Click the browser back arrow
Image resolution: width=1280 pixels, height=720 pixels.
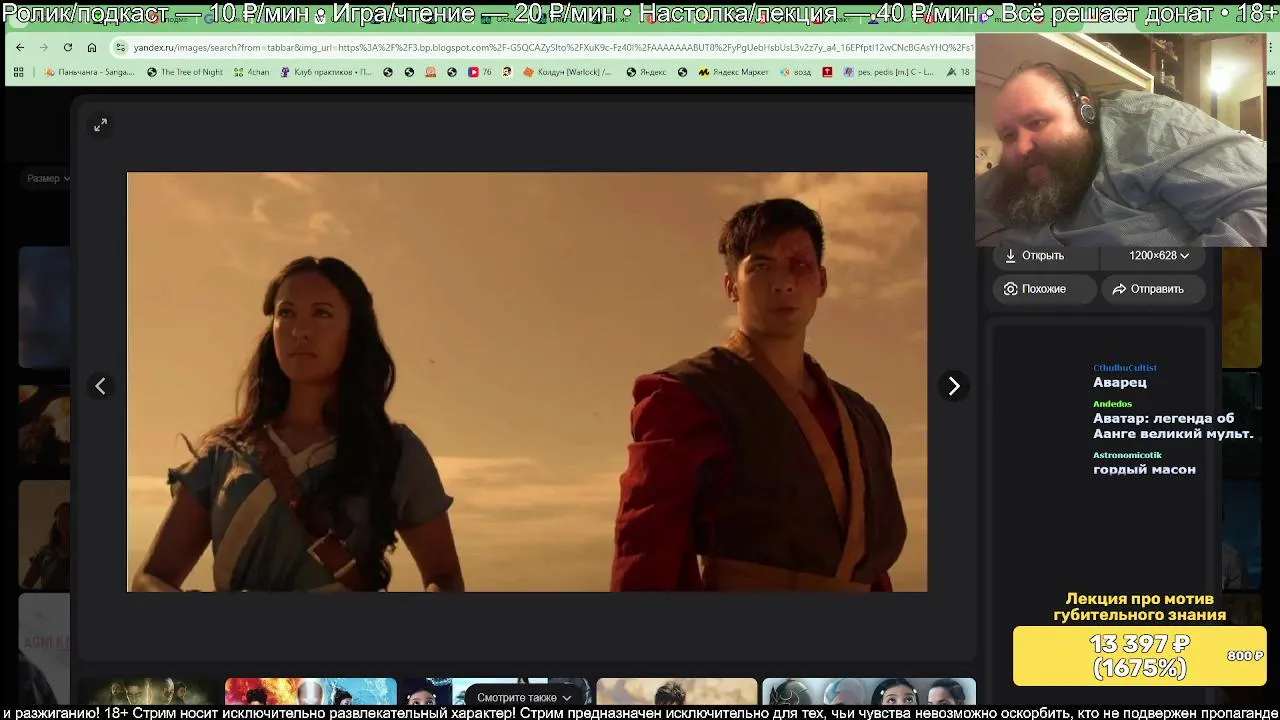[20, 47]
